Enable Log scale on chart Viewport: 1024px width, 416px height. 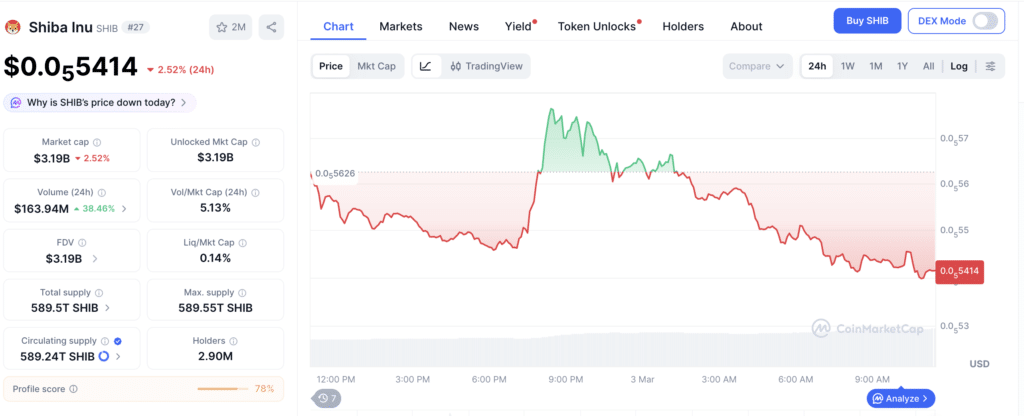click(959, 66)
